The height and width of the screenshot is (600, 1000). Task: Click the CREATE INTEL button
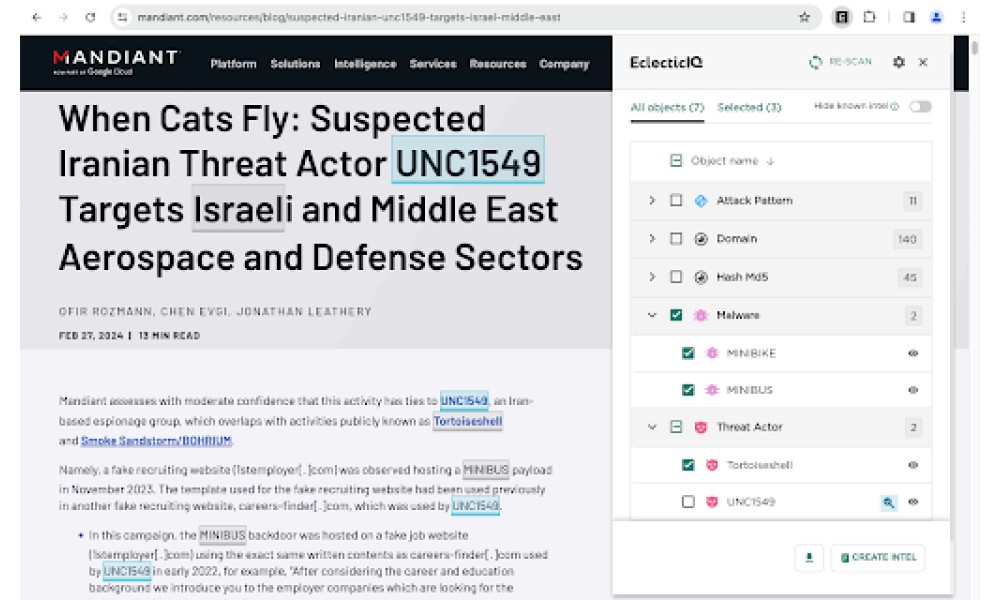[878, 558]
